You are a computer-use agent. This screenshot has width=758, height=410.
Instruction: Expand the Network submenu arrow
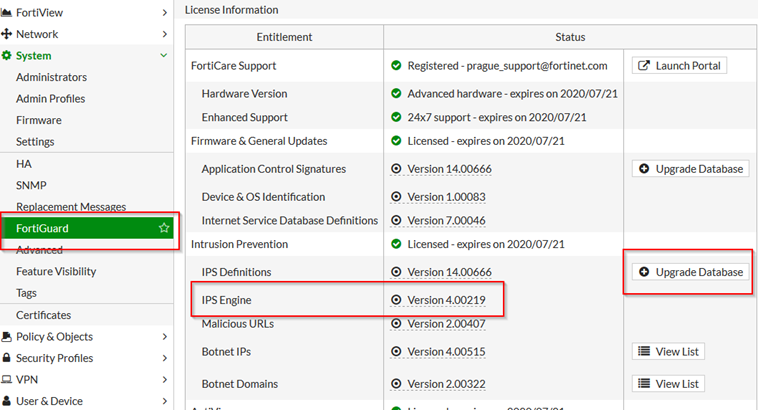[x=164, y=34]
